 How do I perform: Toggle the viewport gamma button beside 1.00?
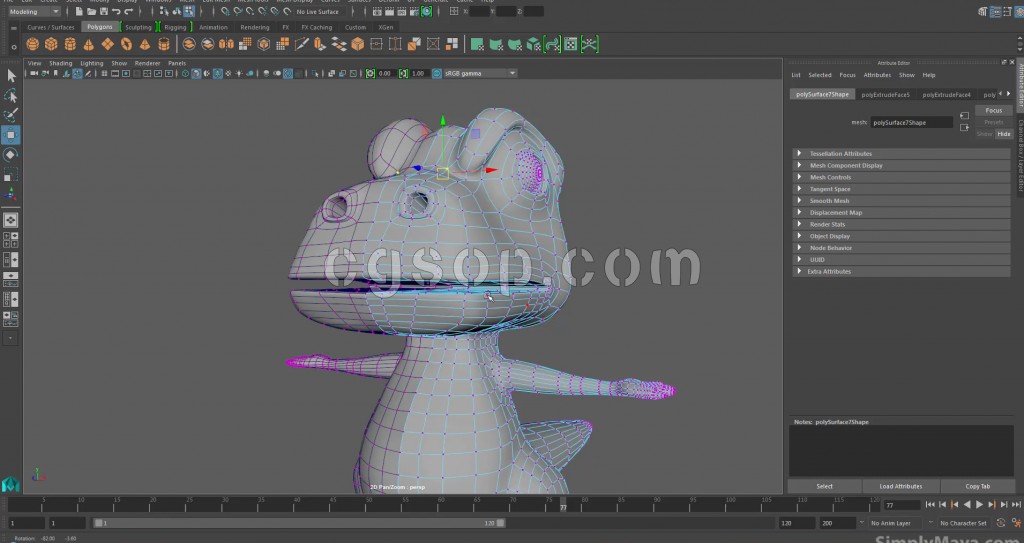point(404,73)
